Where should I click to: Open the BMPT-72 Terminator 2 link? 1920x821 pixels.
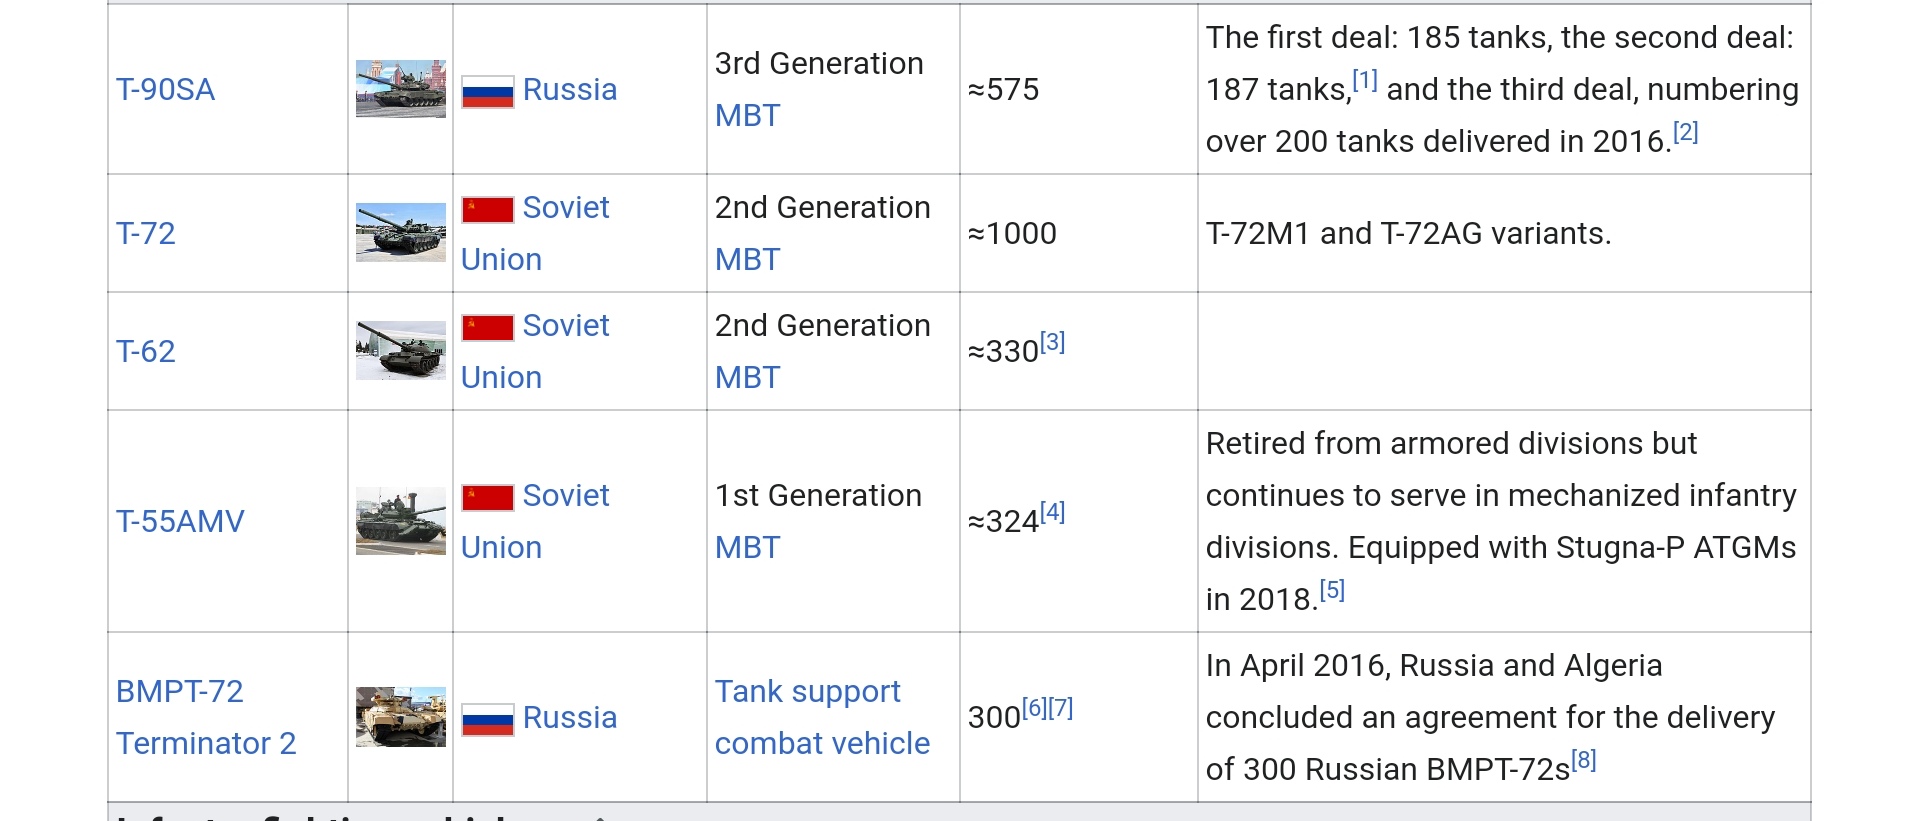tap(205, 717)
